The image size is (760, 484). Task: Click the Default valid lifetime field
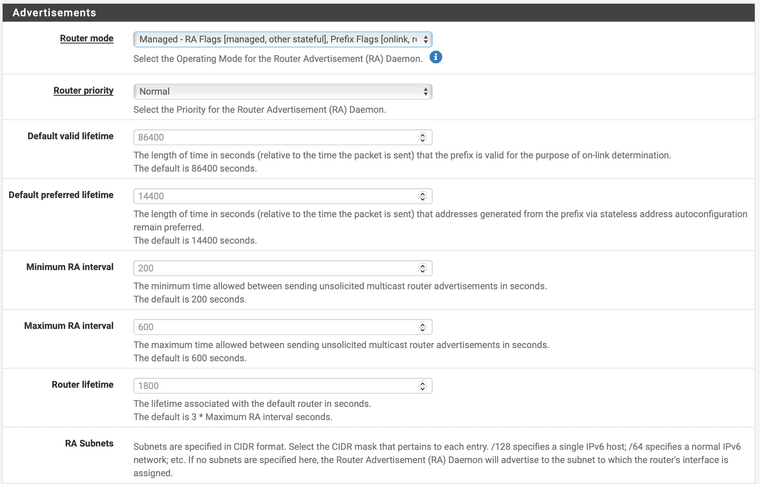point(283,138)
